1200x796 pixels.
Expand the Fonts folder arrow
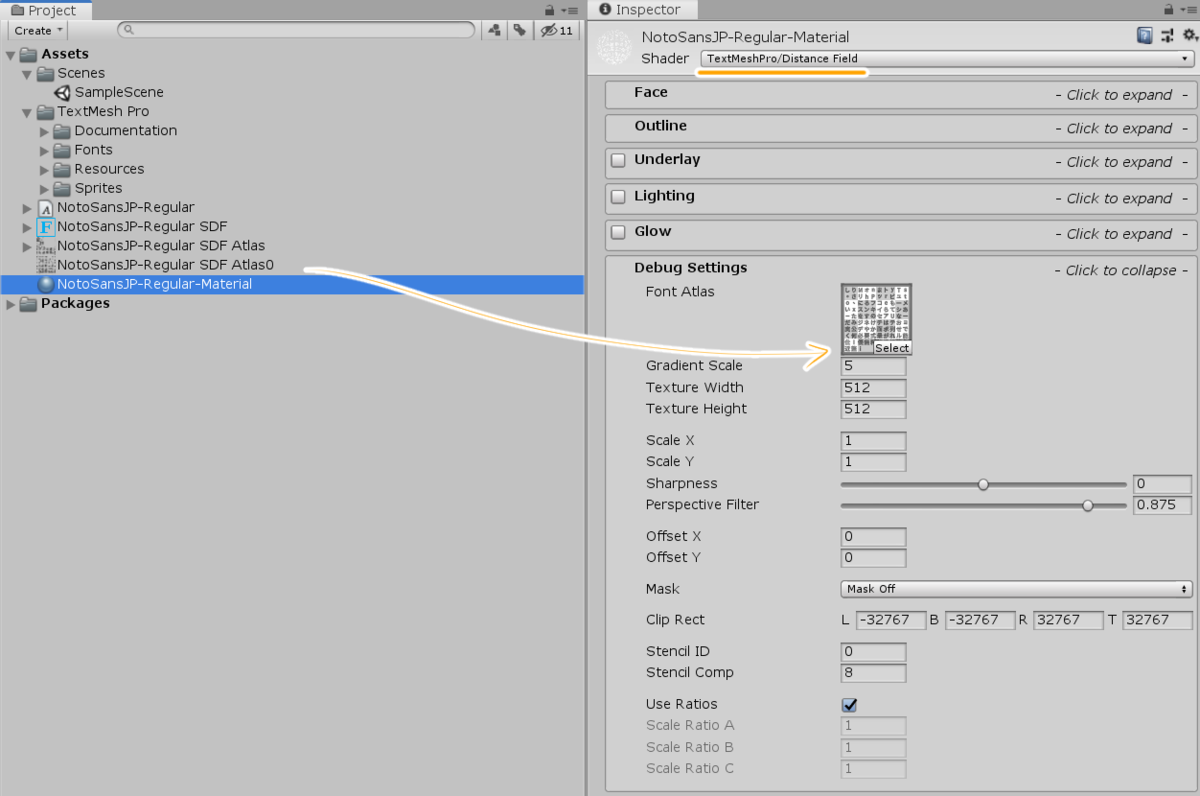[44, 150]
